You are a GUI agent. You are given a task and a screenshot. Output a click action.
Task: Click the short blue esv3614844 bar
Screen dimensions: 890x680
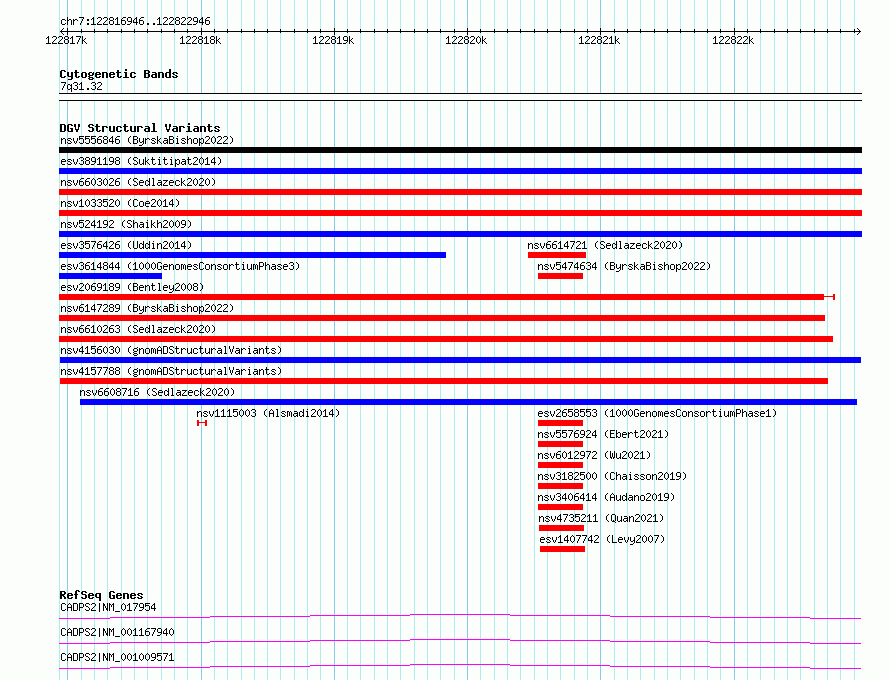tap(111, 276)
